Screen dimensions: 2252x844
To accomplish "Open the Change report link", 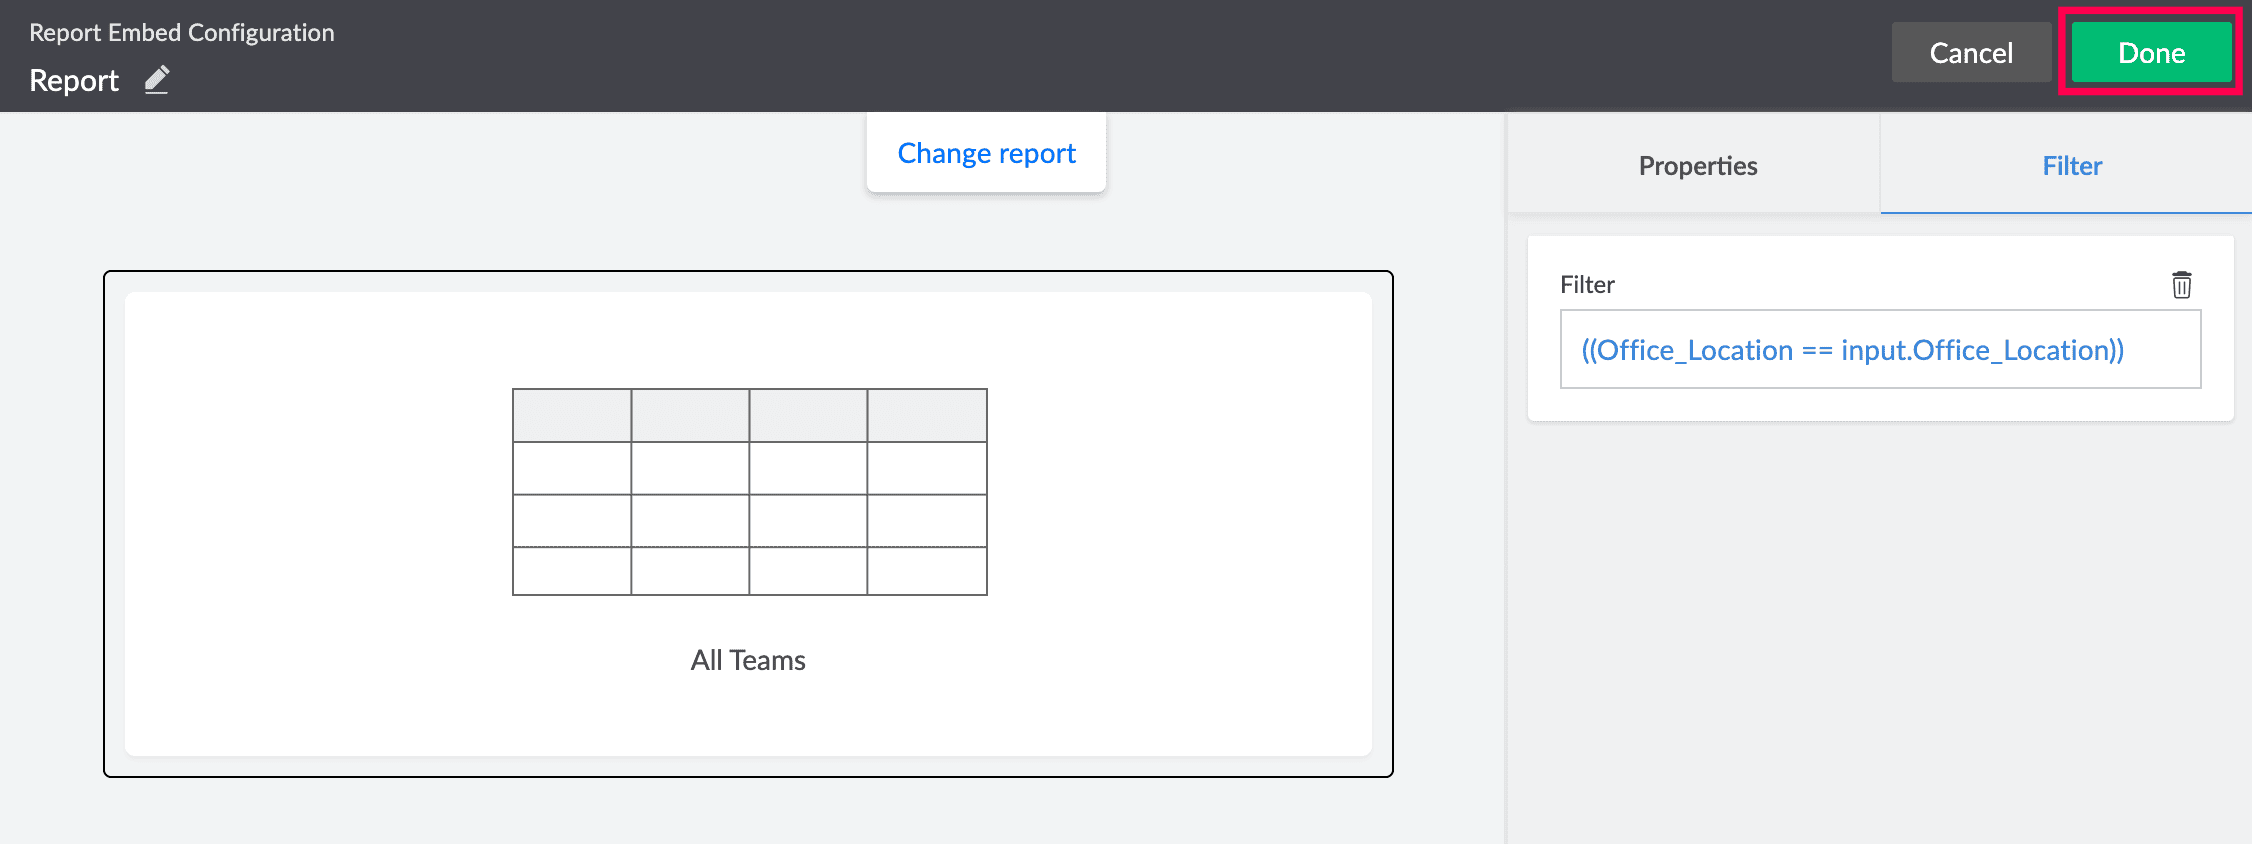I will [986, 153].
